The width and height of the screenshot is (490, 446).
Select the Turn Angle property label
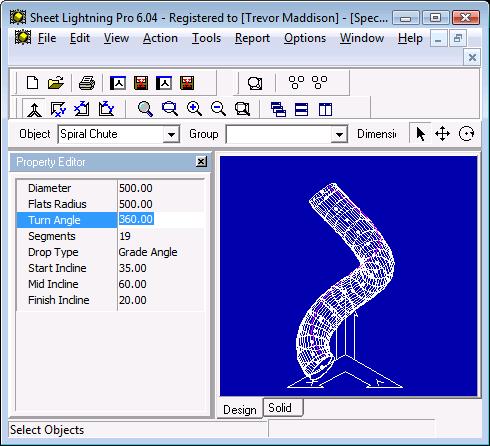pyautogui.click(x=54, y=220)
